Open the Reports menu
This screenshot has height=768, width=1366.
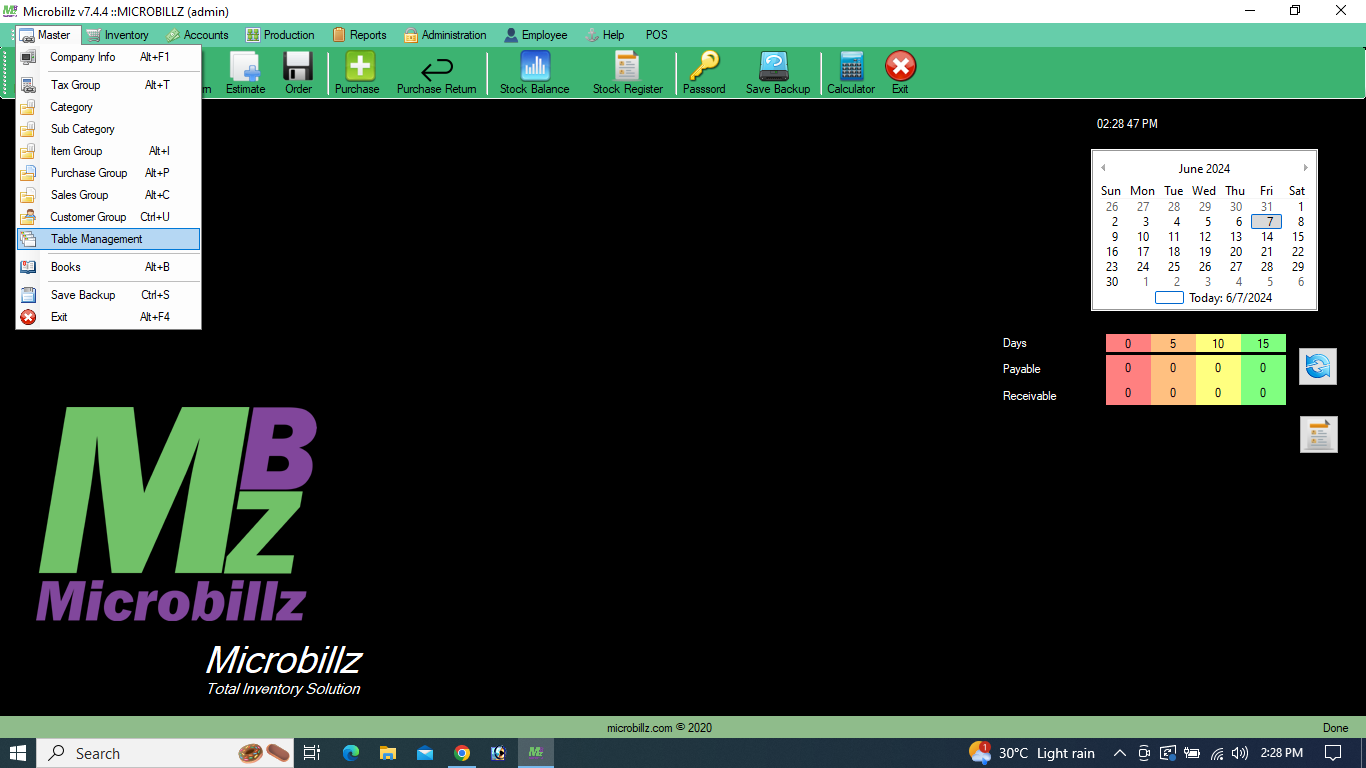(359, 35)
